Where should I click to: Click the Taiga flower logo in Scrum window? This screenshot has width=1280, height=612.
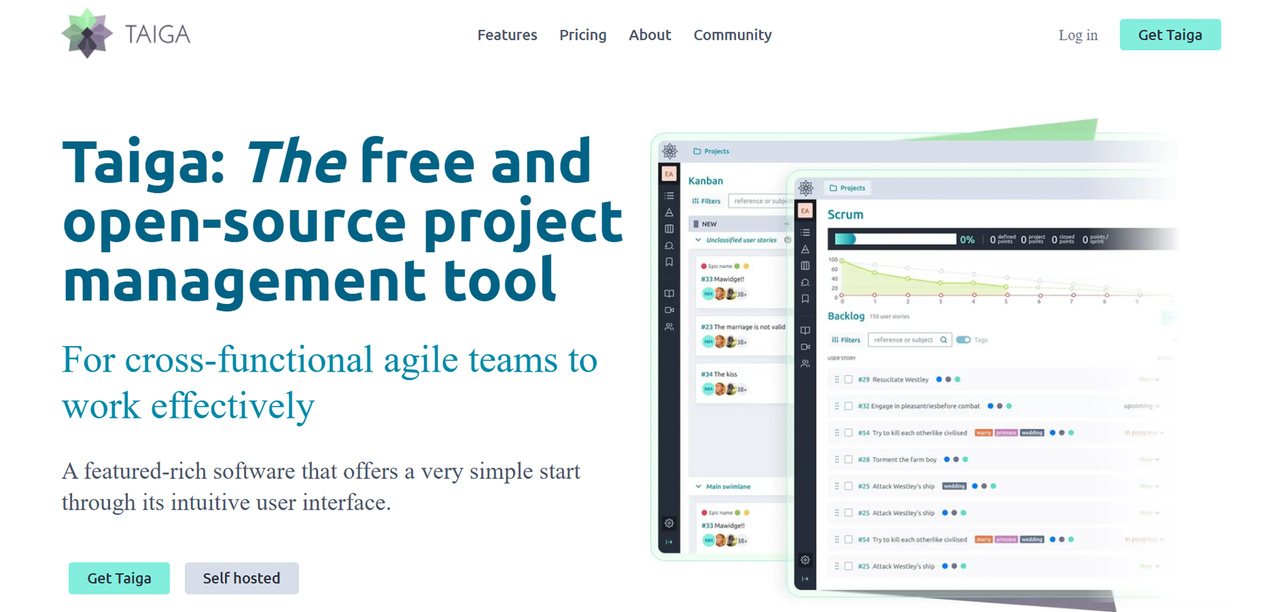[805, 188]
